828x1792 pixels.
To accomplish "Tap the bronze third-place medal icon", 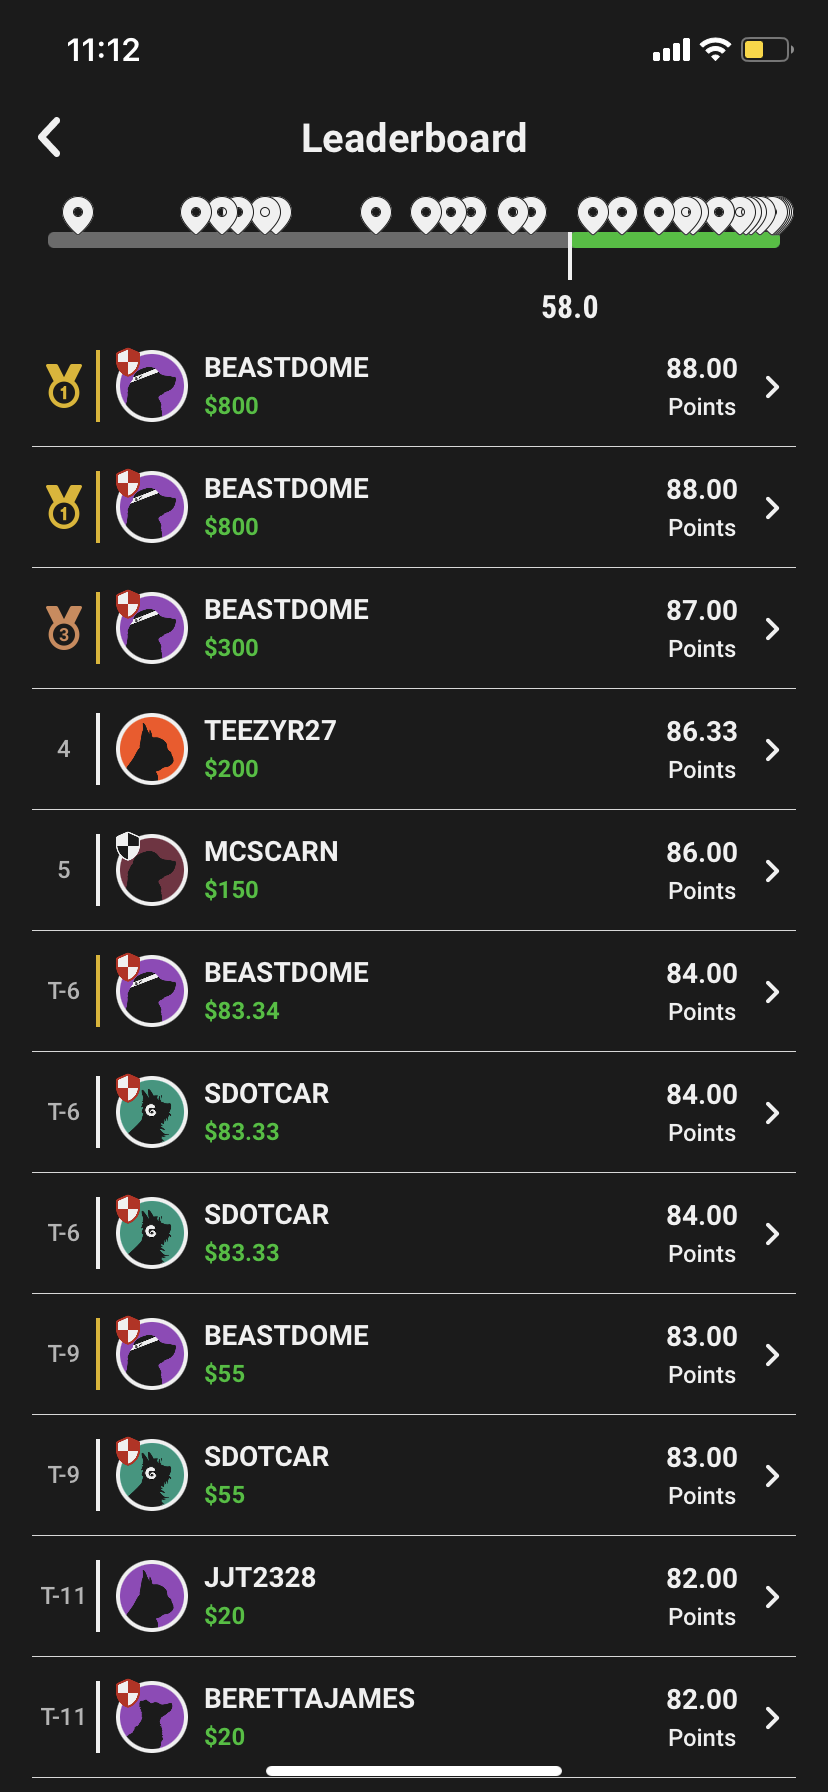I will [64, 628].
